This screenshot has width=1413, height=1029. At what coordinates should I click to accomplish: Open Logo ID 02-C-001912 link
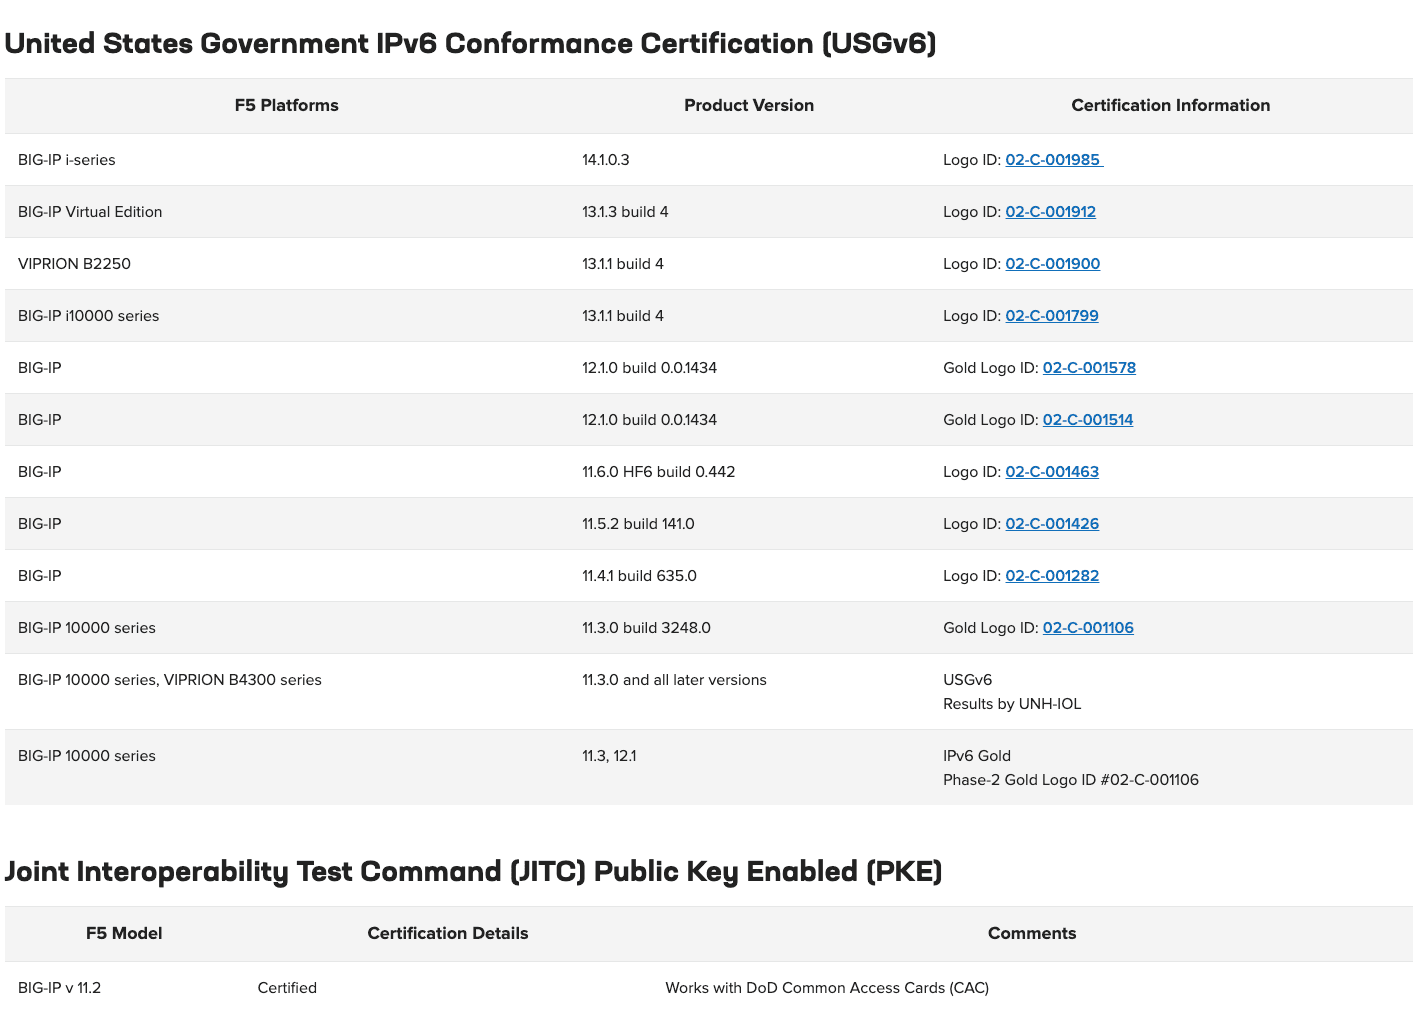[1050, 211]
